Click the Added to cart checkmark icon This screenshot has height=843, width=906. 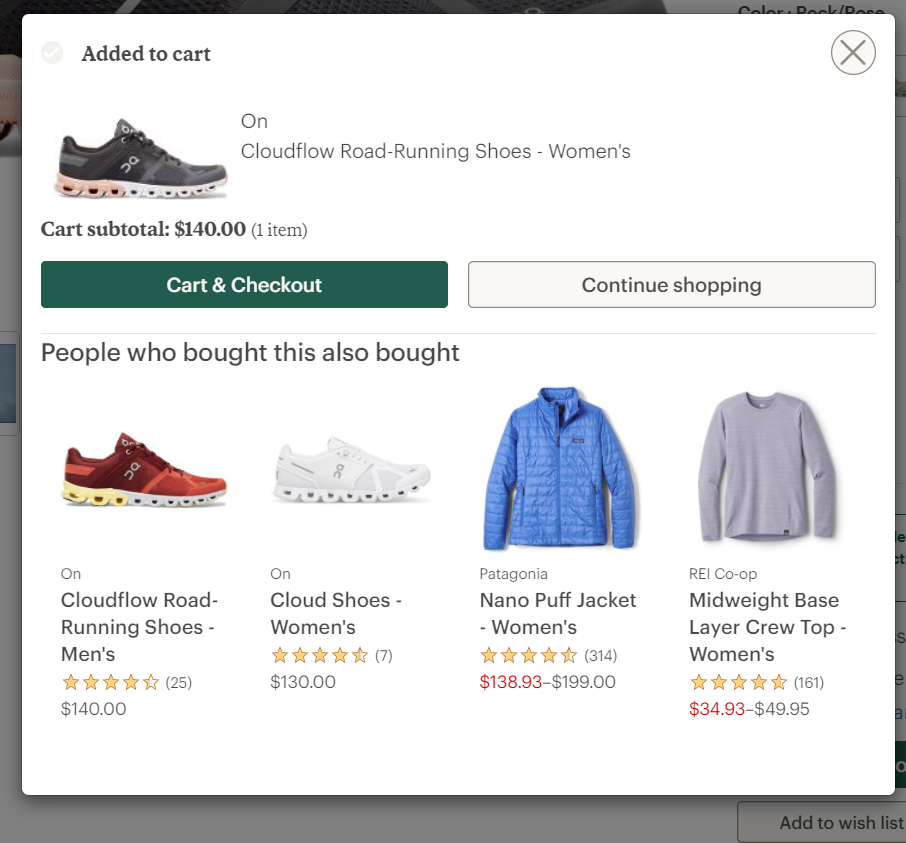[x=52, y=53]
